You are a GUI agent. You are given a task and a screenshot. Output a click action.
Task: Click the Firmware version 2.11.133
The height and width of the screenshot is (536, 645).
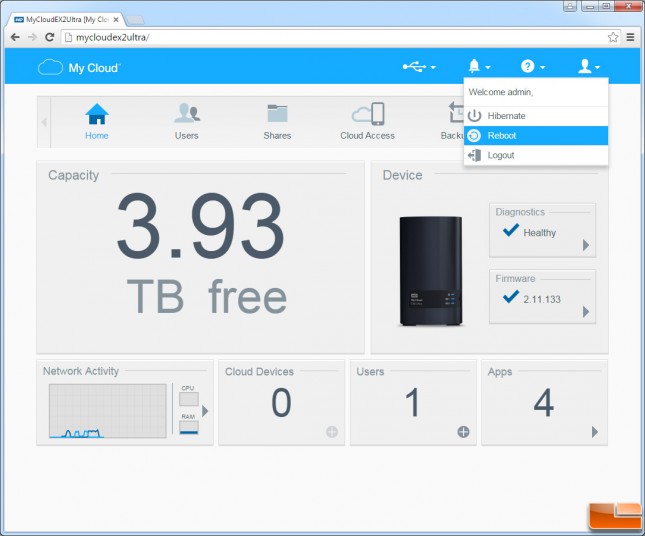[542, 299]
